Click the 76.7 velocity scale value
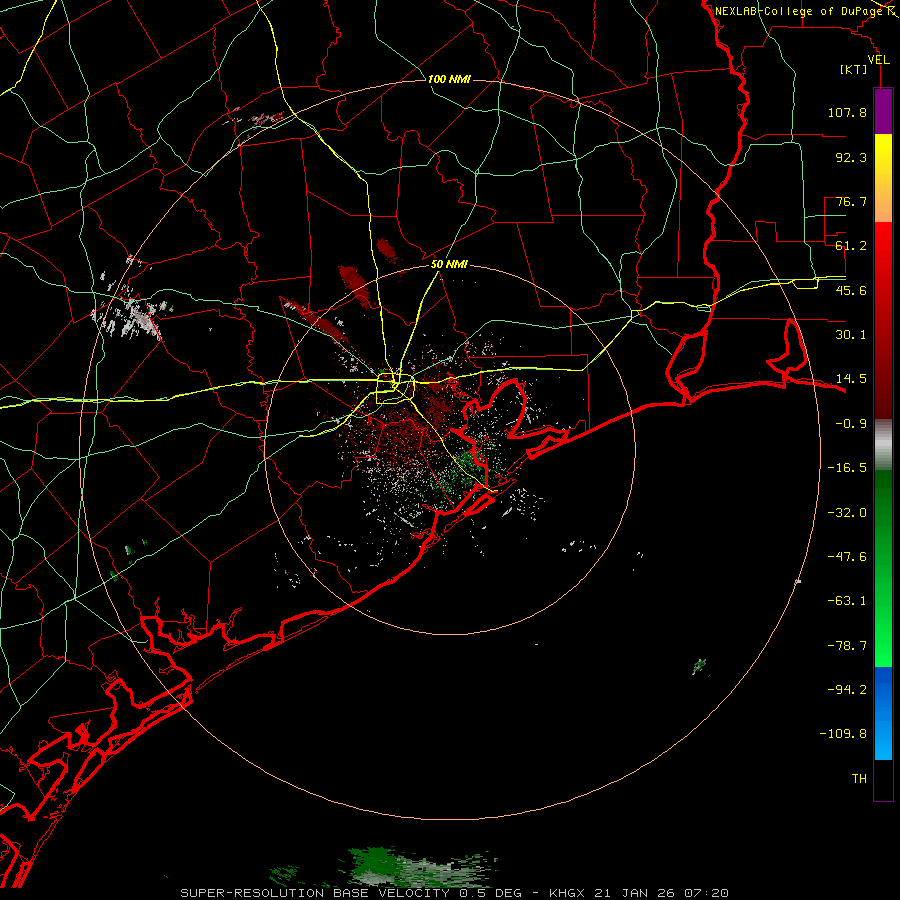 [x=851, y=201]
